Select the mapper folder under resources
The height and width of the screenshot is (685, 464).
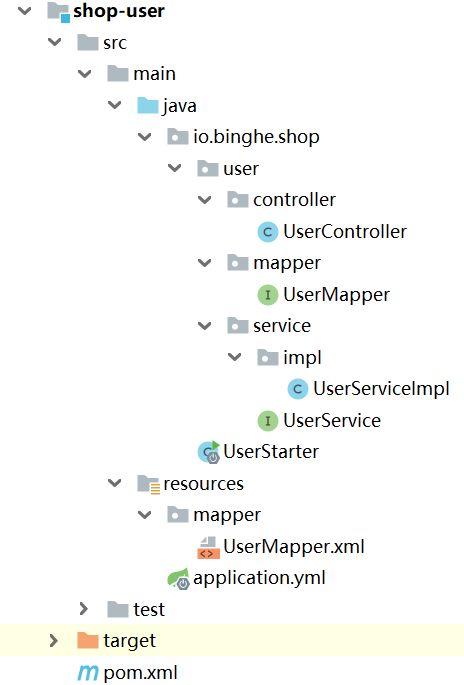pos(227,515)
